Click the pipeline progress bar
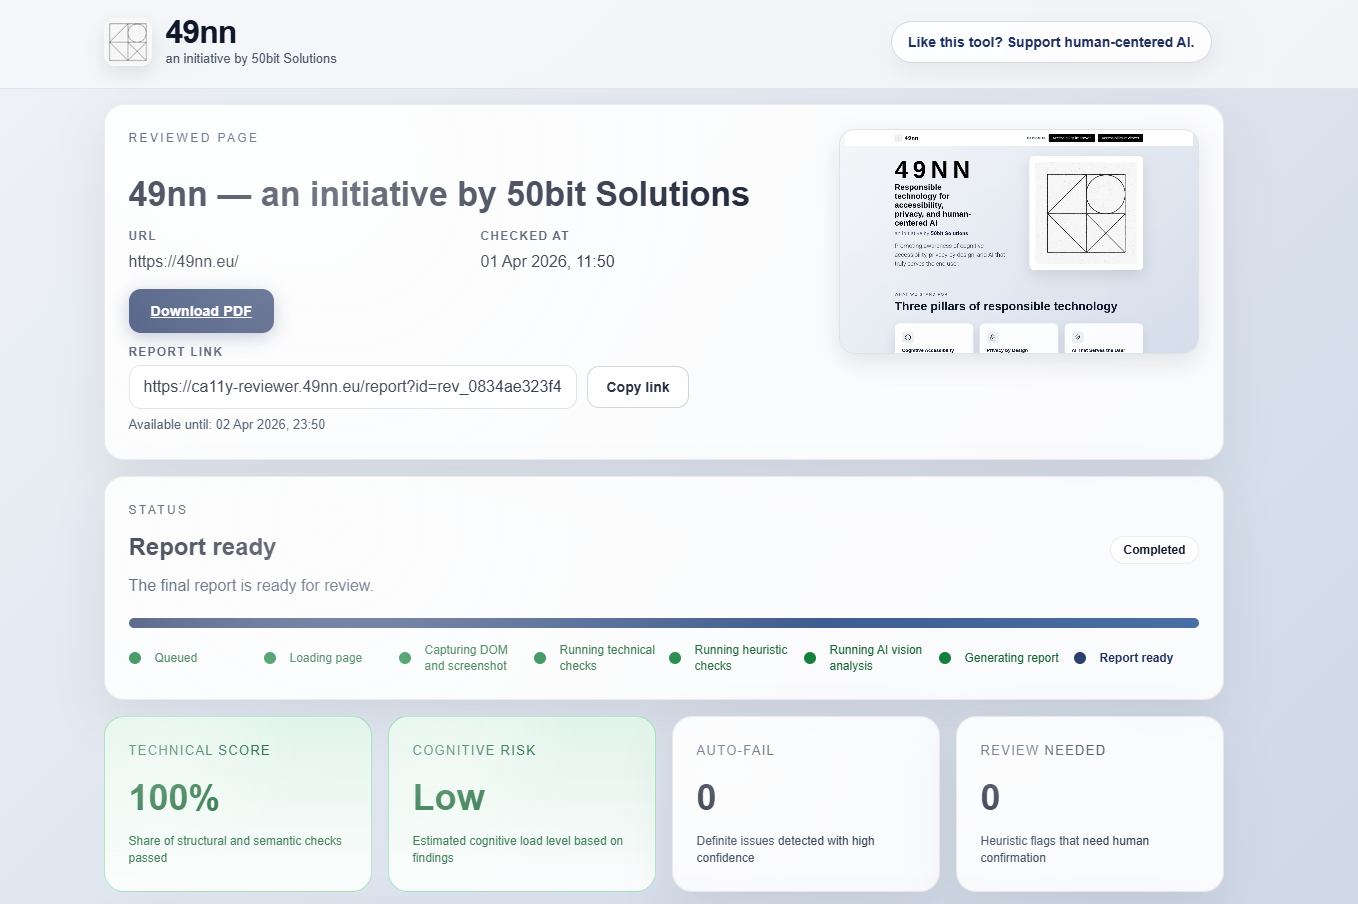 (663, 621)
